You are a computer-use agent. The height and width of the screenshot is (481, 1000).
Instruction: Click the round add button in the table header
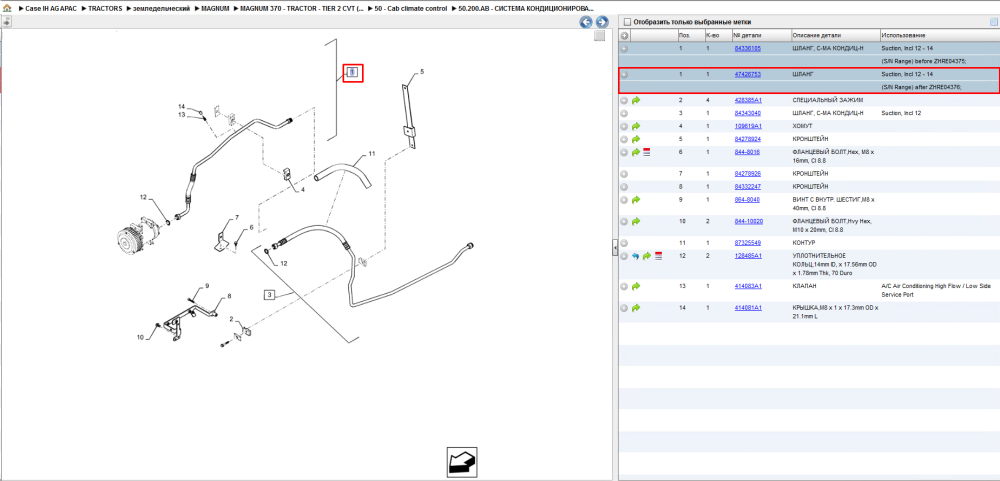point(624,36)
